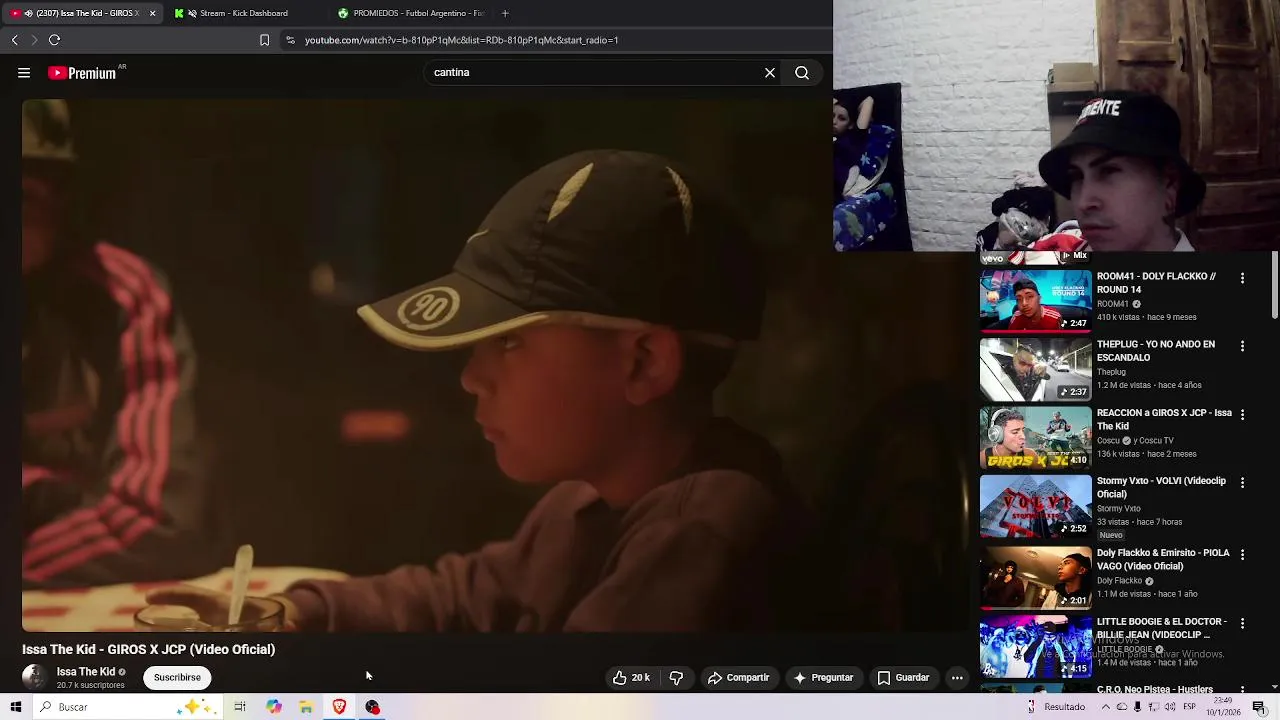1280x720 pixels.
Task: Open ROOM41 Doly Flackko Round 14 thumbnail
Action: [x=1035, y=300]
